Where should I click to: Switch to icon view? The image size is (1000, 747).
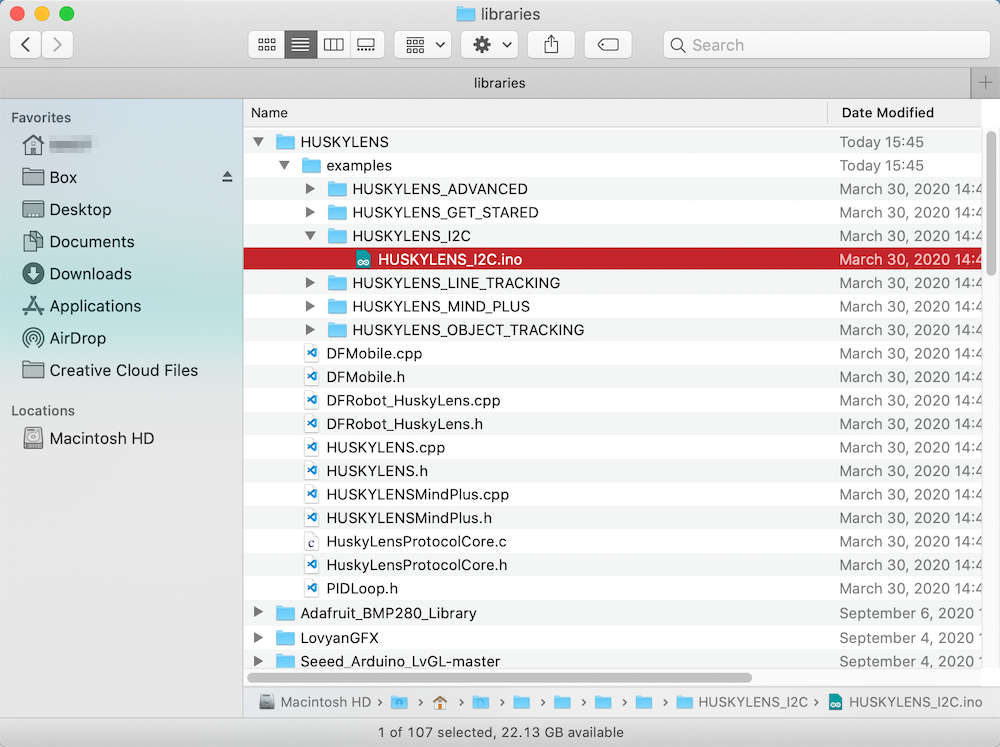click(x=267, y=45)
